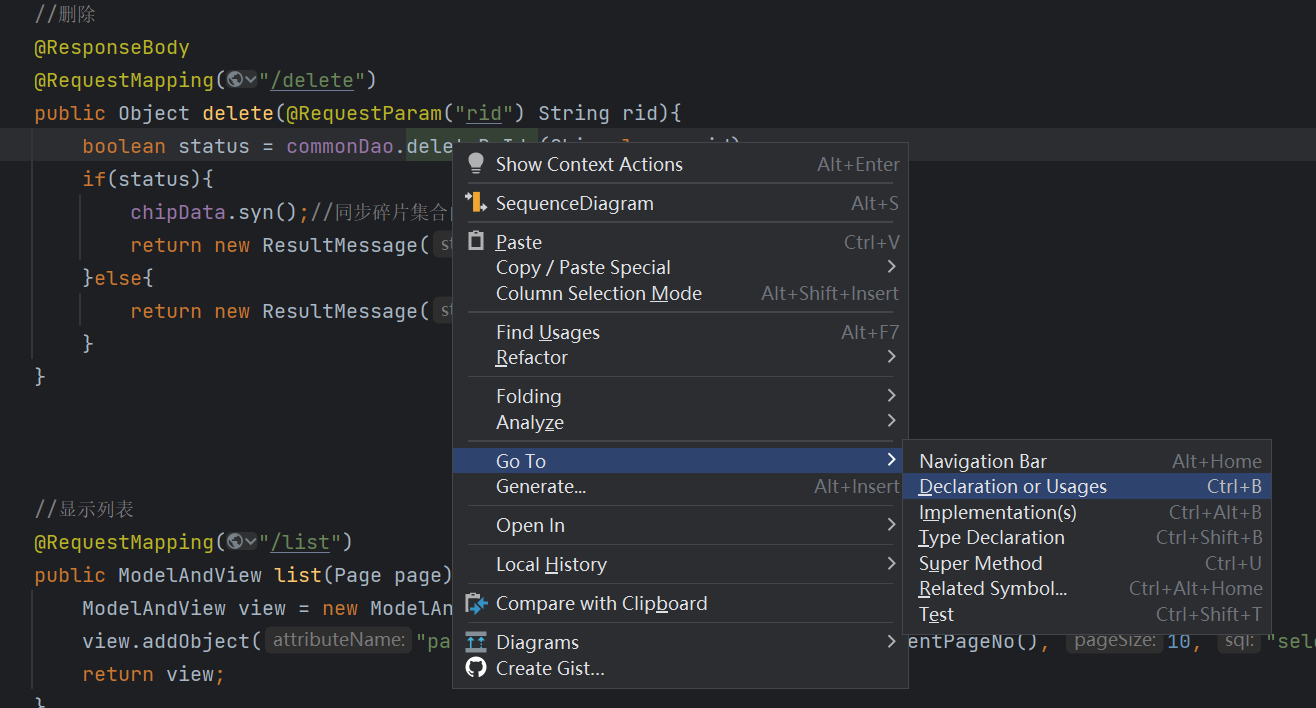This screenshot has height=708, width=1316.
Task: Go to Super Method
Action: 981,563
